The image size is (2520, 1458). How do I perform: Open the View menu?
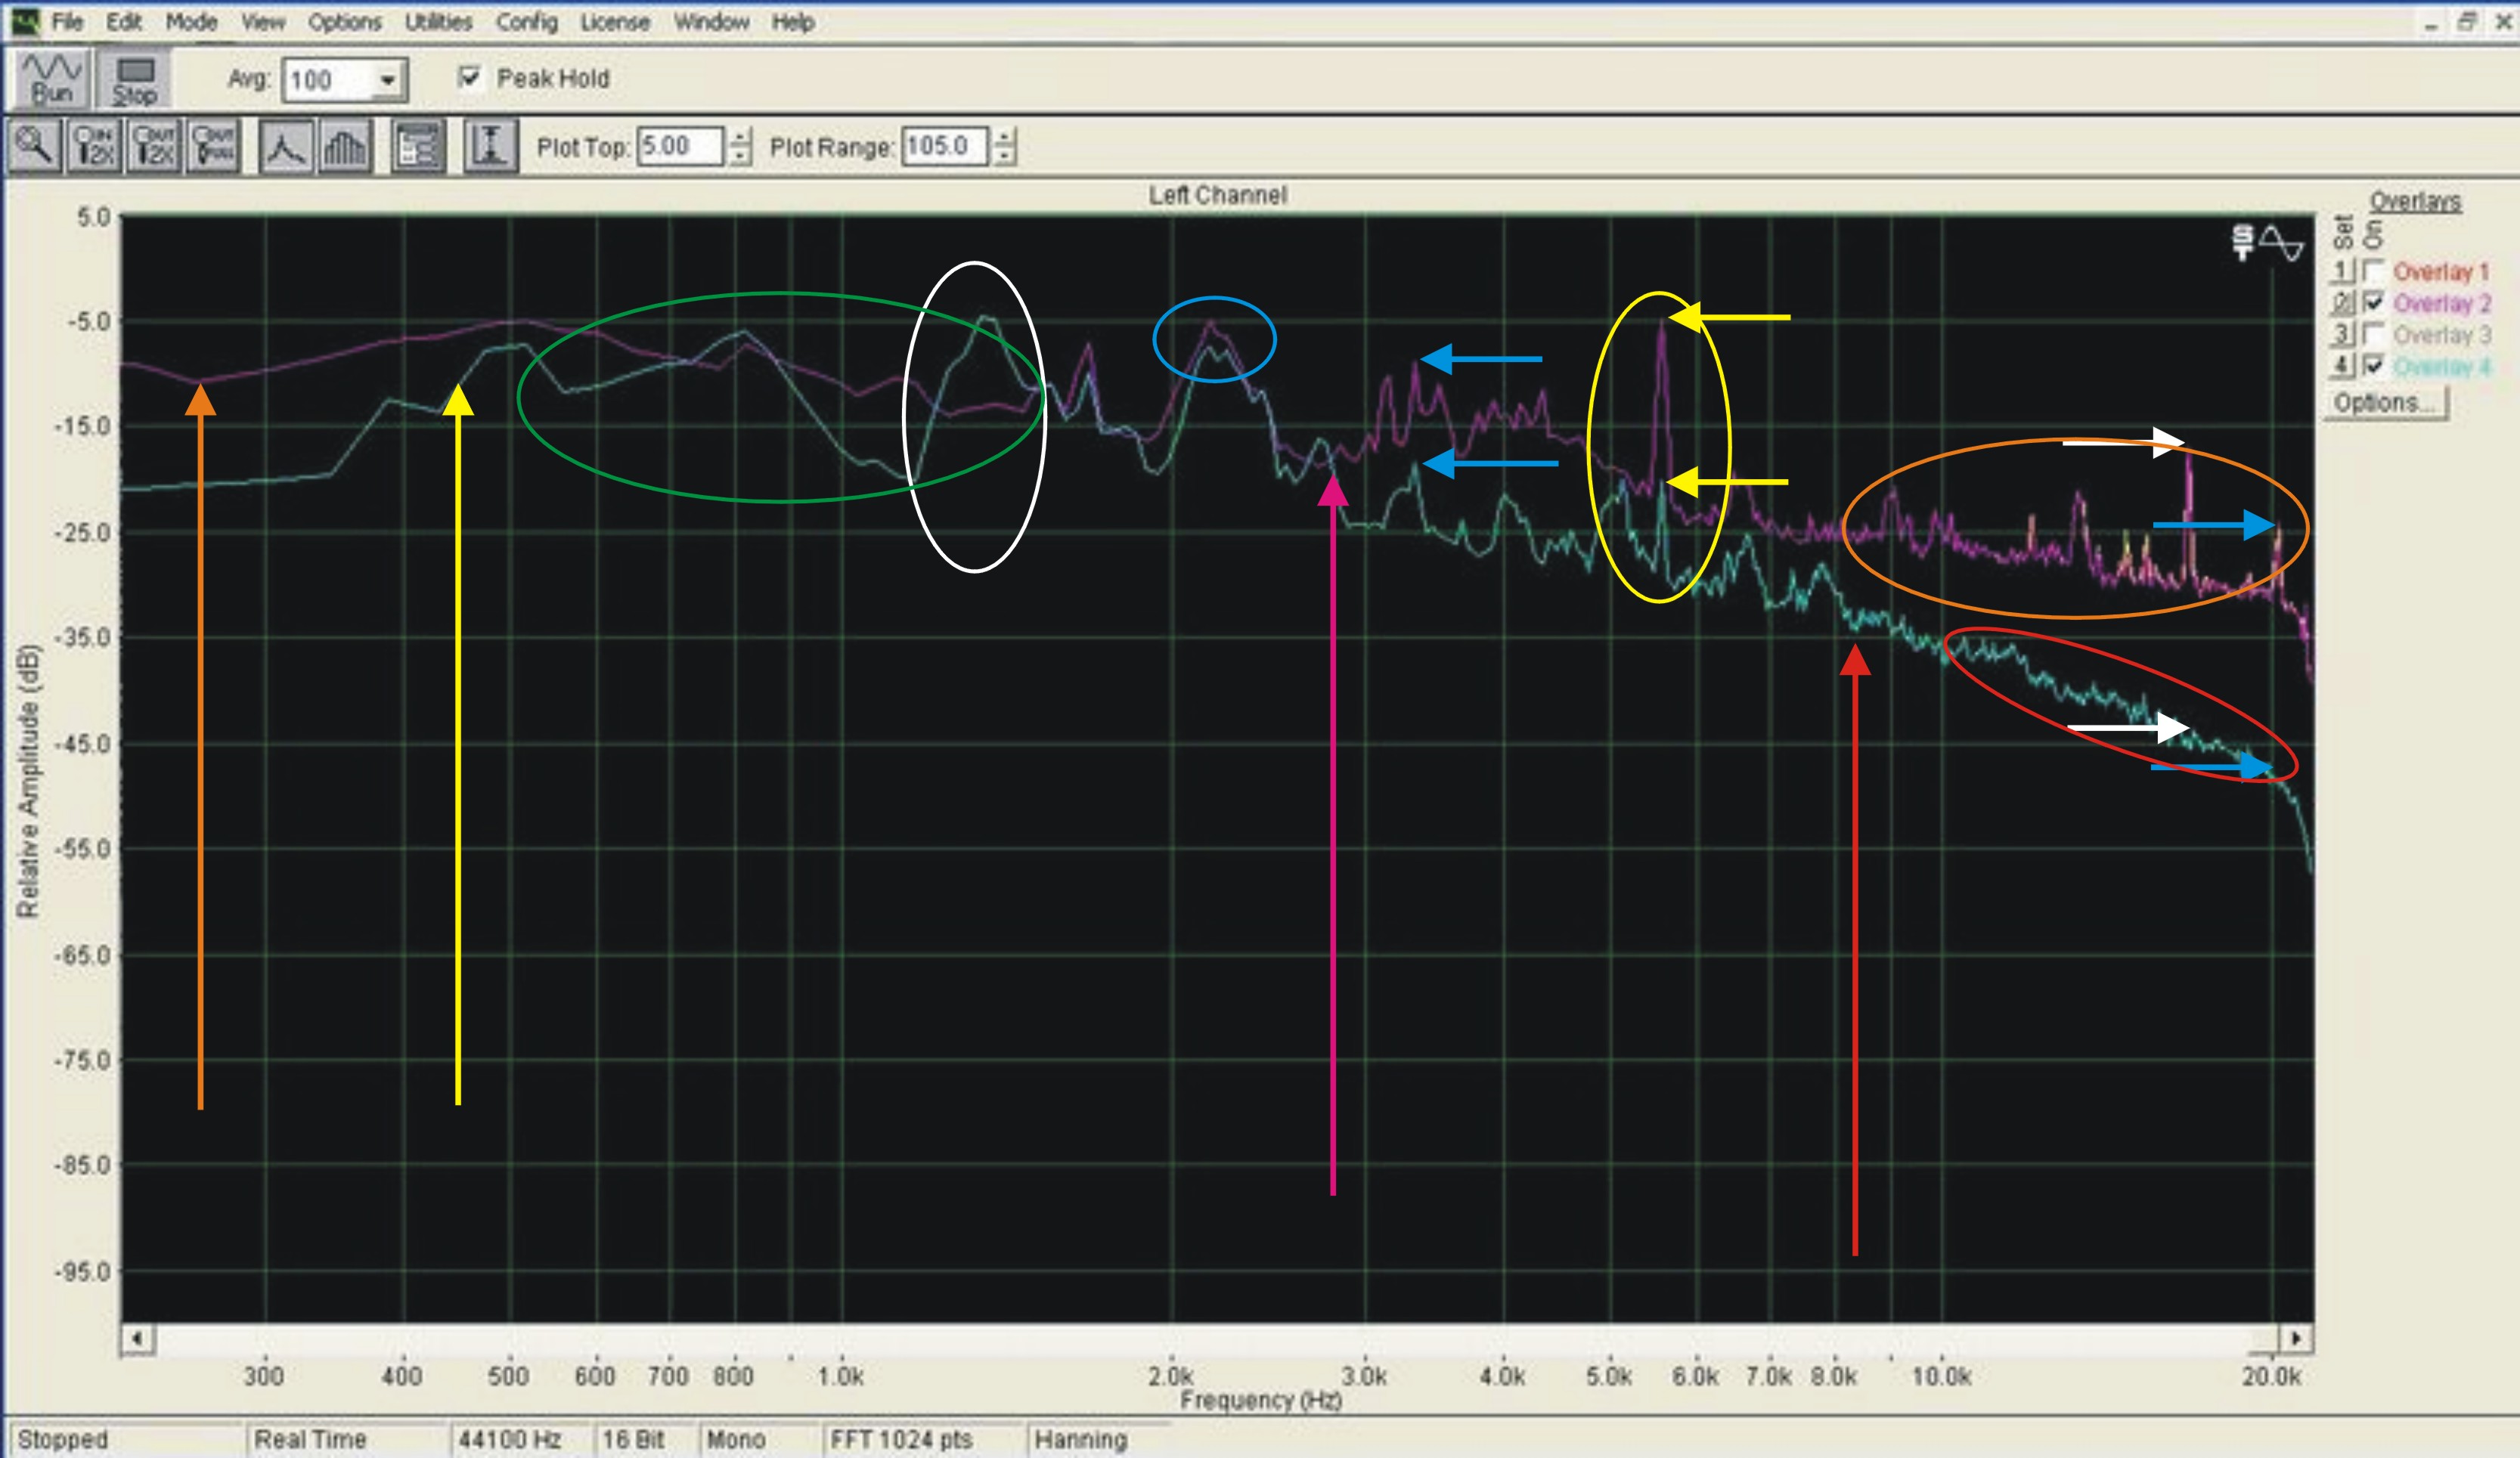[x=263, y=22]
